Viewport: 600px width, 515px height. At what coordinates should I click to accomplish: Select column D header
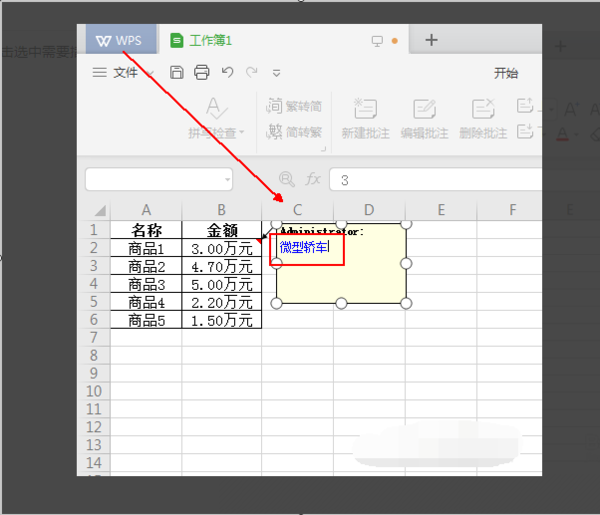pos(369,210)
